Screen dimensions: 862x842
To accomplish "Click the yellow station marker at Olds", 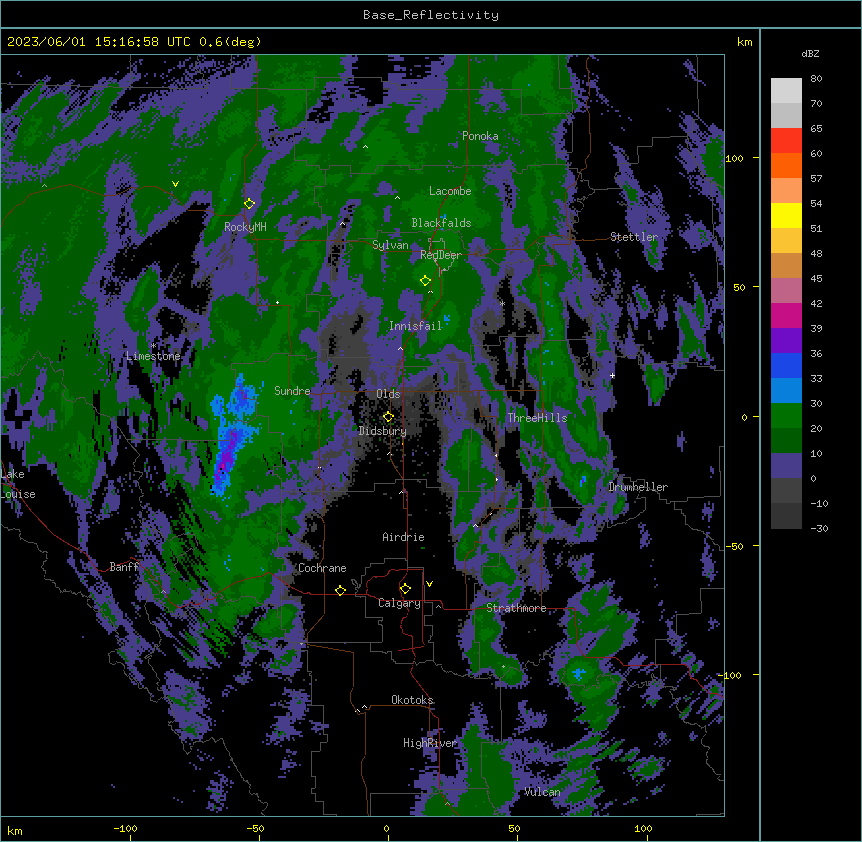I will pos(388,417).
